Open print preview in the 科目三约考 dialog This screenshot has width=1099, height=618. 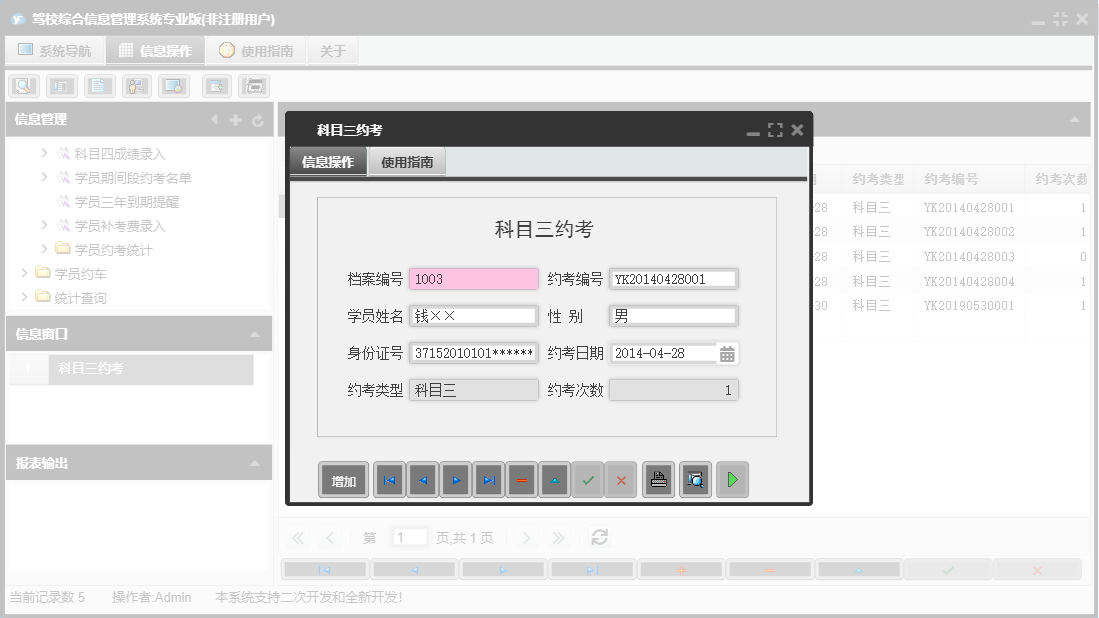[x=695, y=479]
